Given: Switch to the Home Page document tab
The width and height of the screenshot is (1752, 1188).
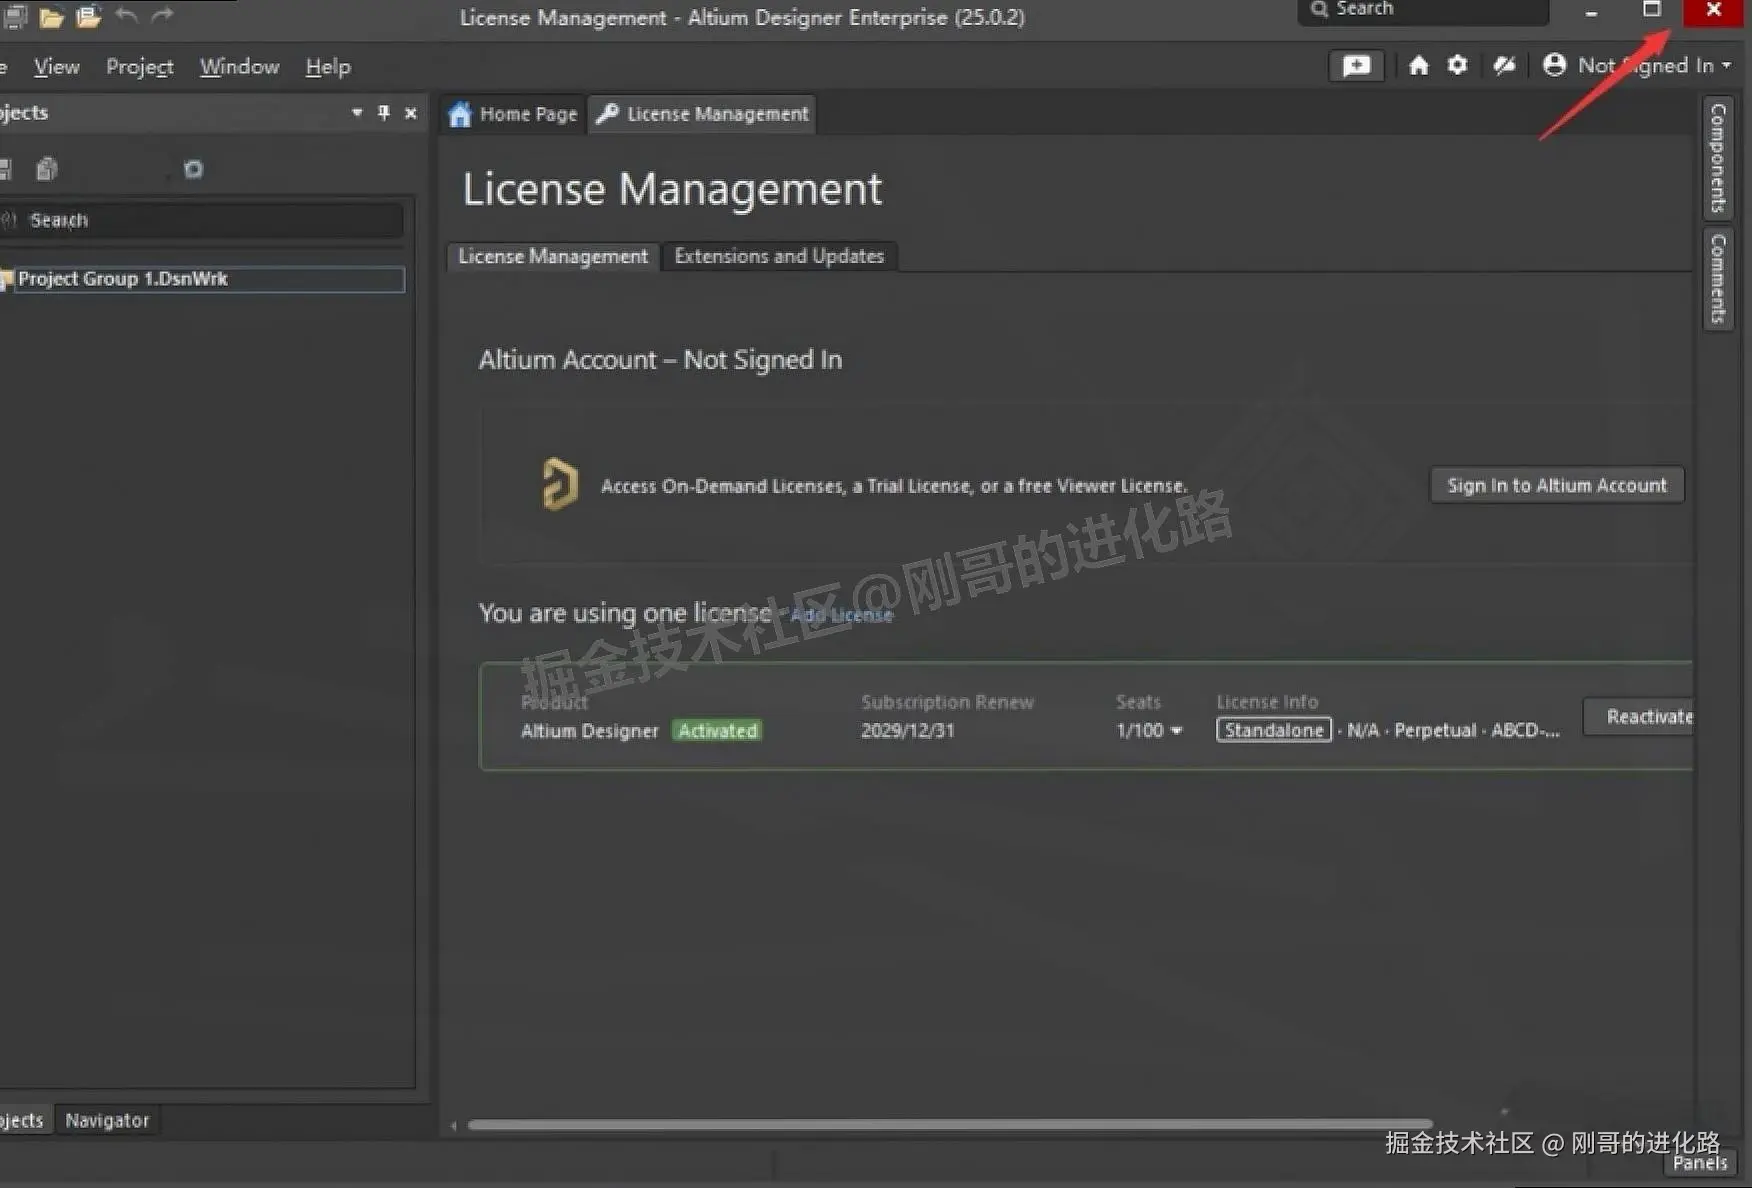Looking at the screenshot, I should (513, 114).
